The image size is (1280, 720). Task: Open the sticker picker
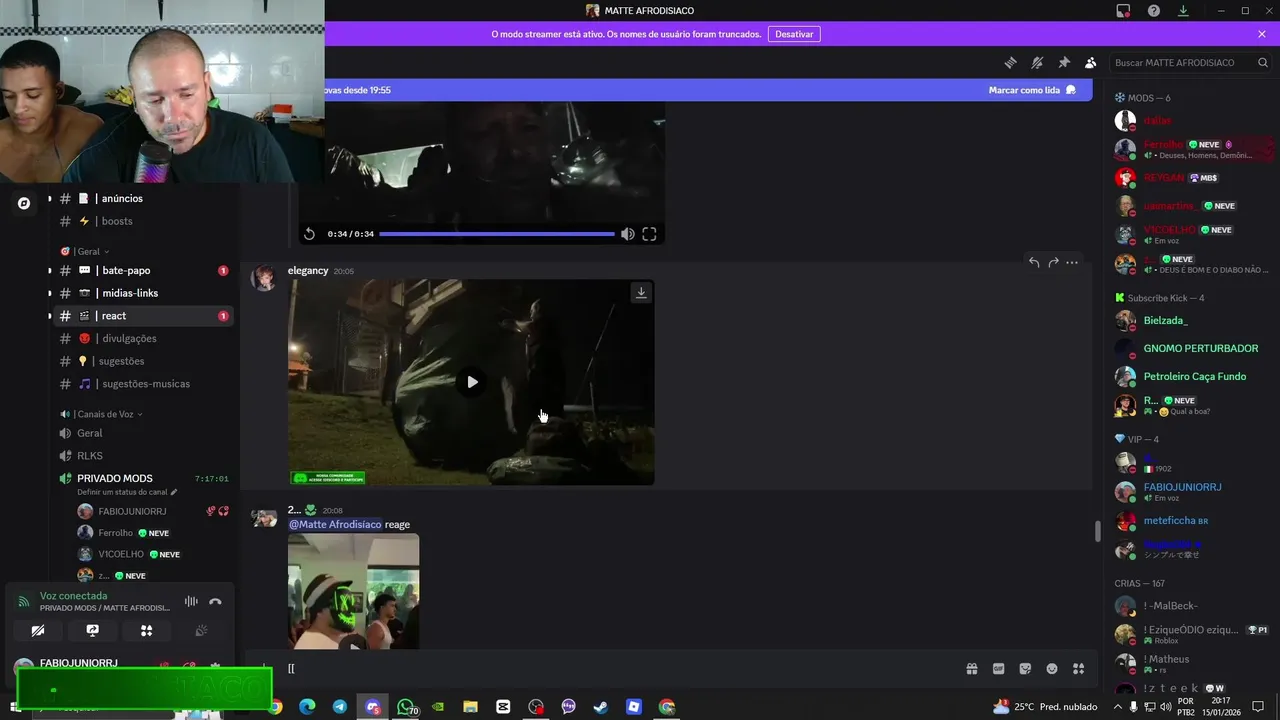[x=1025, y=669]
